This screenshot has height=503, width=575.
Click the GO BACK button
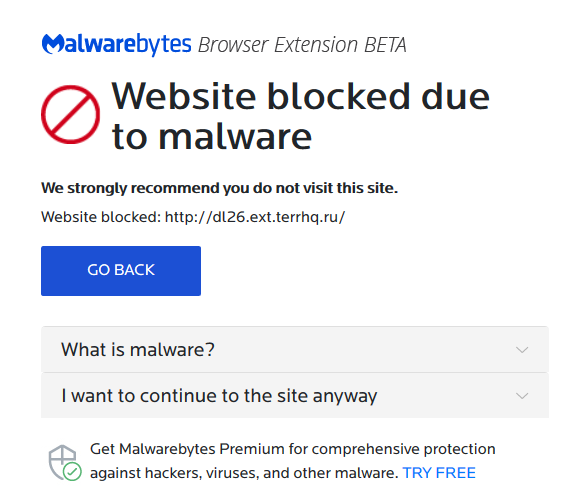pos(121,271)
